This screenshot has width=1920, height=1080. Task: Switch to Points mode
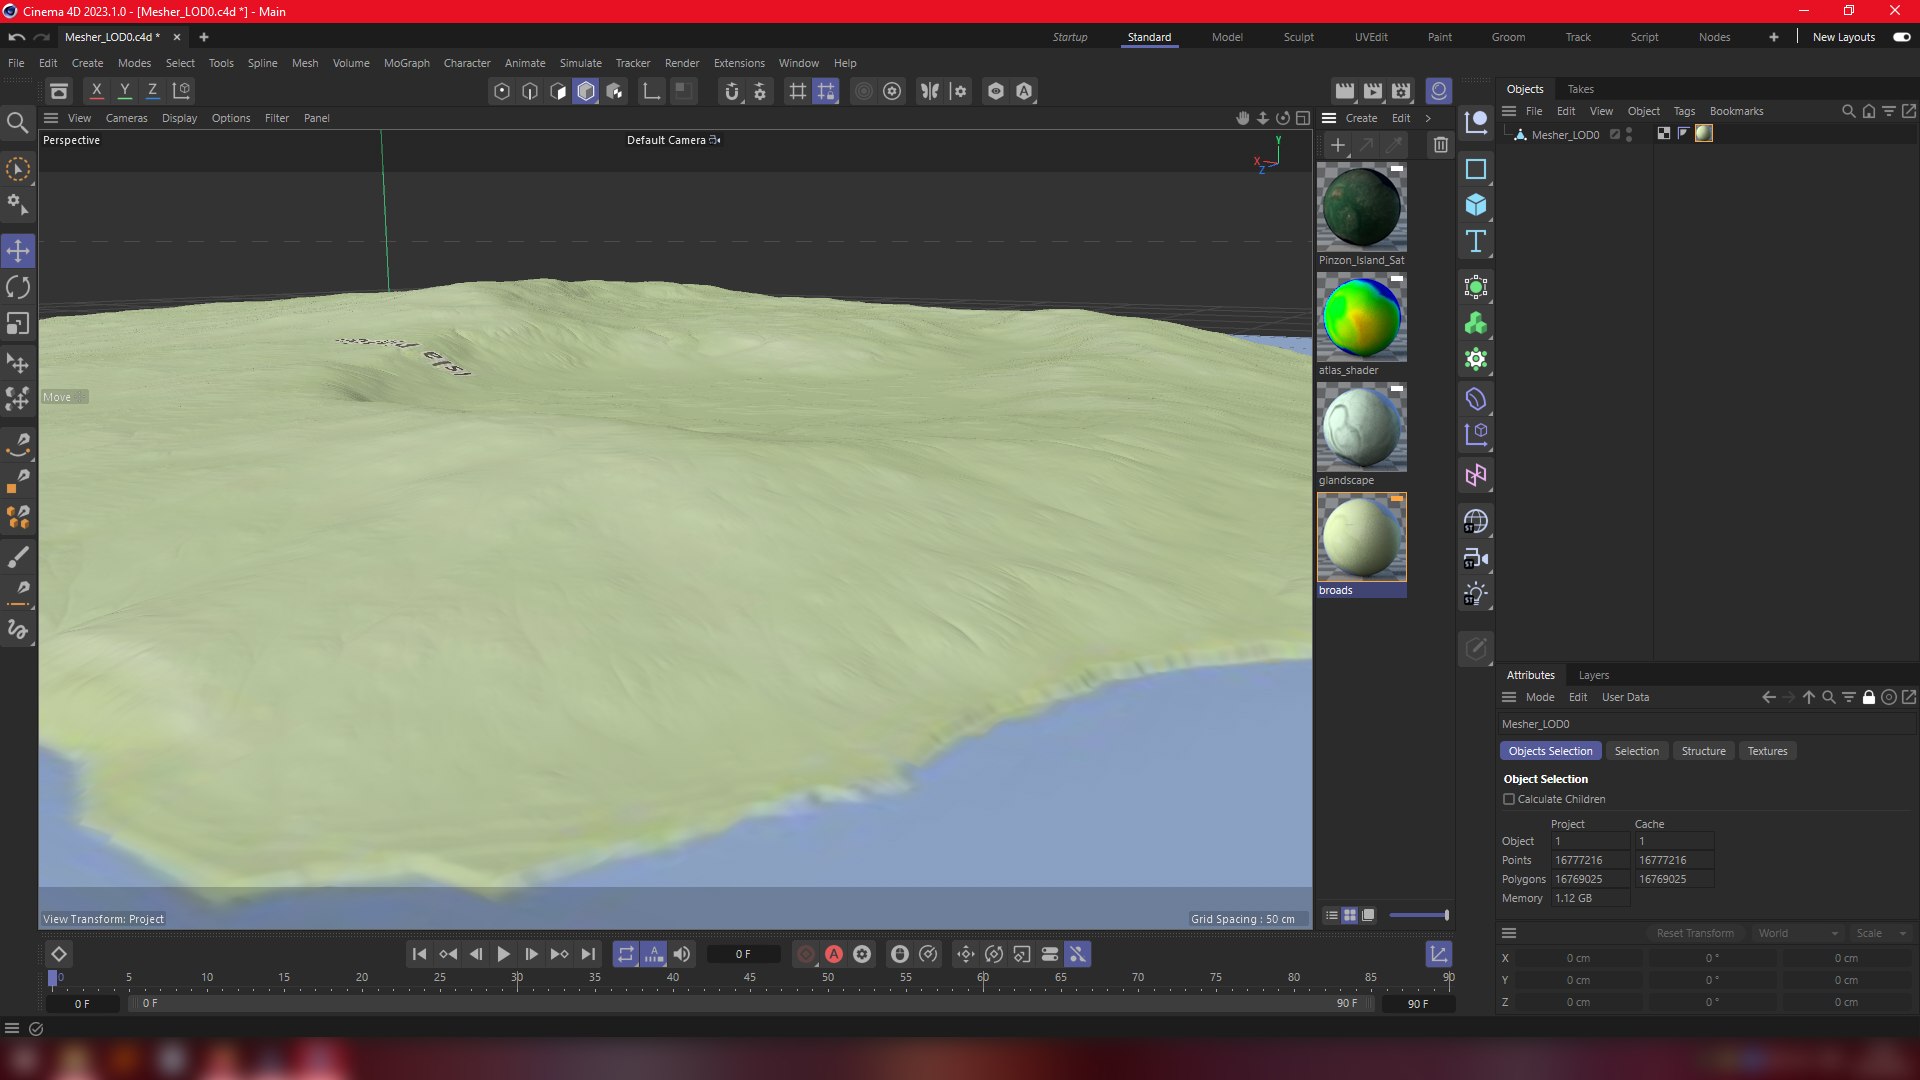(x=502, y=91)
